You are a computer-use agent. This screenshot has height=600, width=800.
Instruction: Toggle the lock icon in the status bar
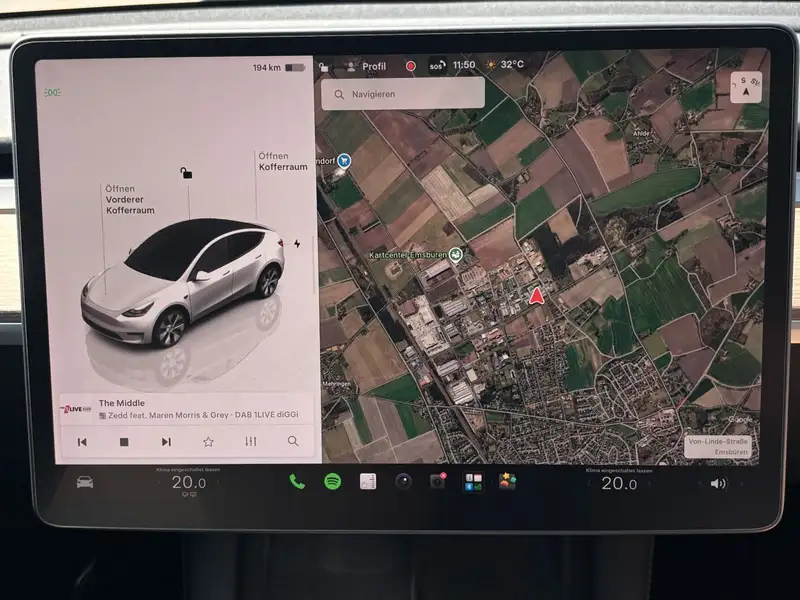click(x=324, y=67)
